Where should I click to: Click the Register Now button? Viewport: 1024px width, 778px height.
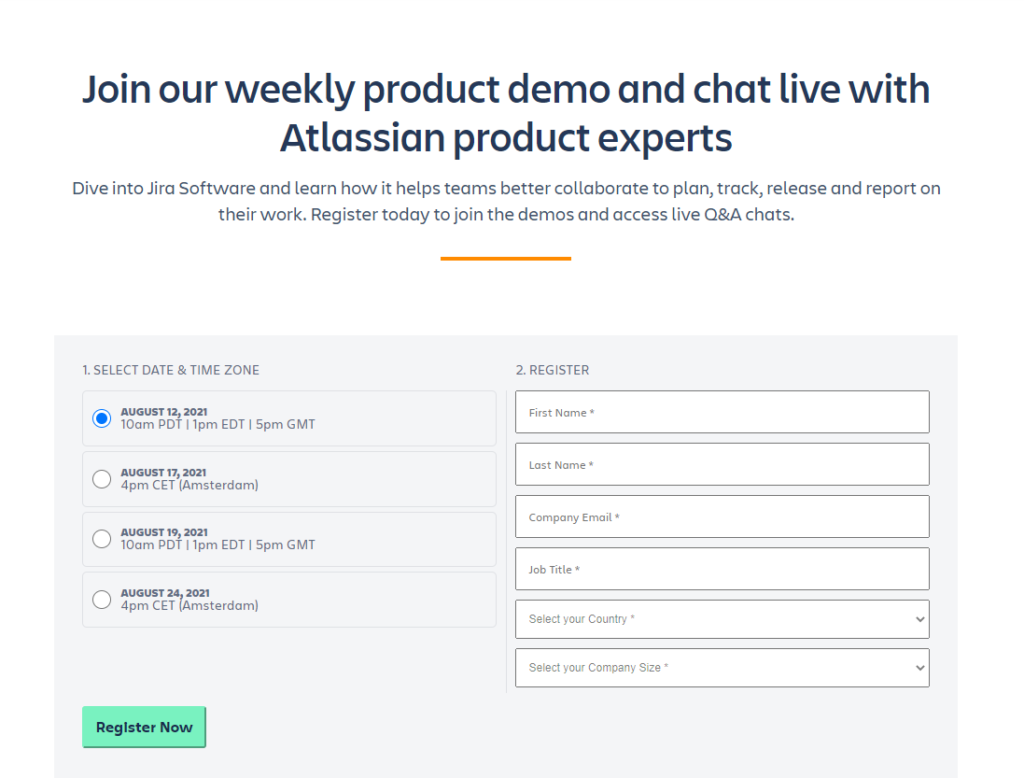[x=143, y=727]
